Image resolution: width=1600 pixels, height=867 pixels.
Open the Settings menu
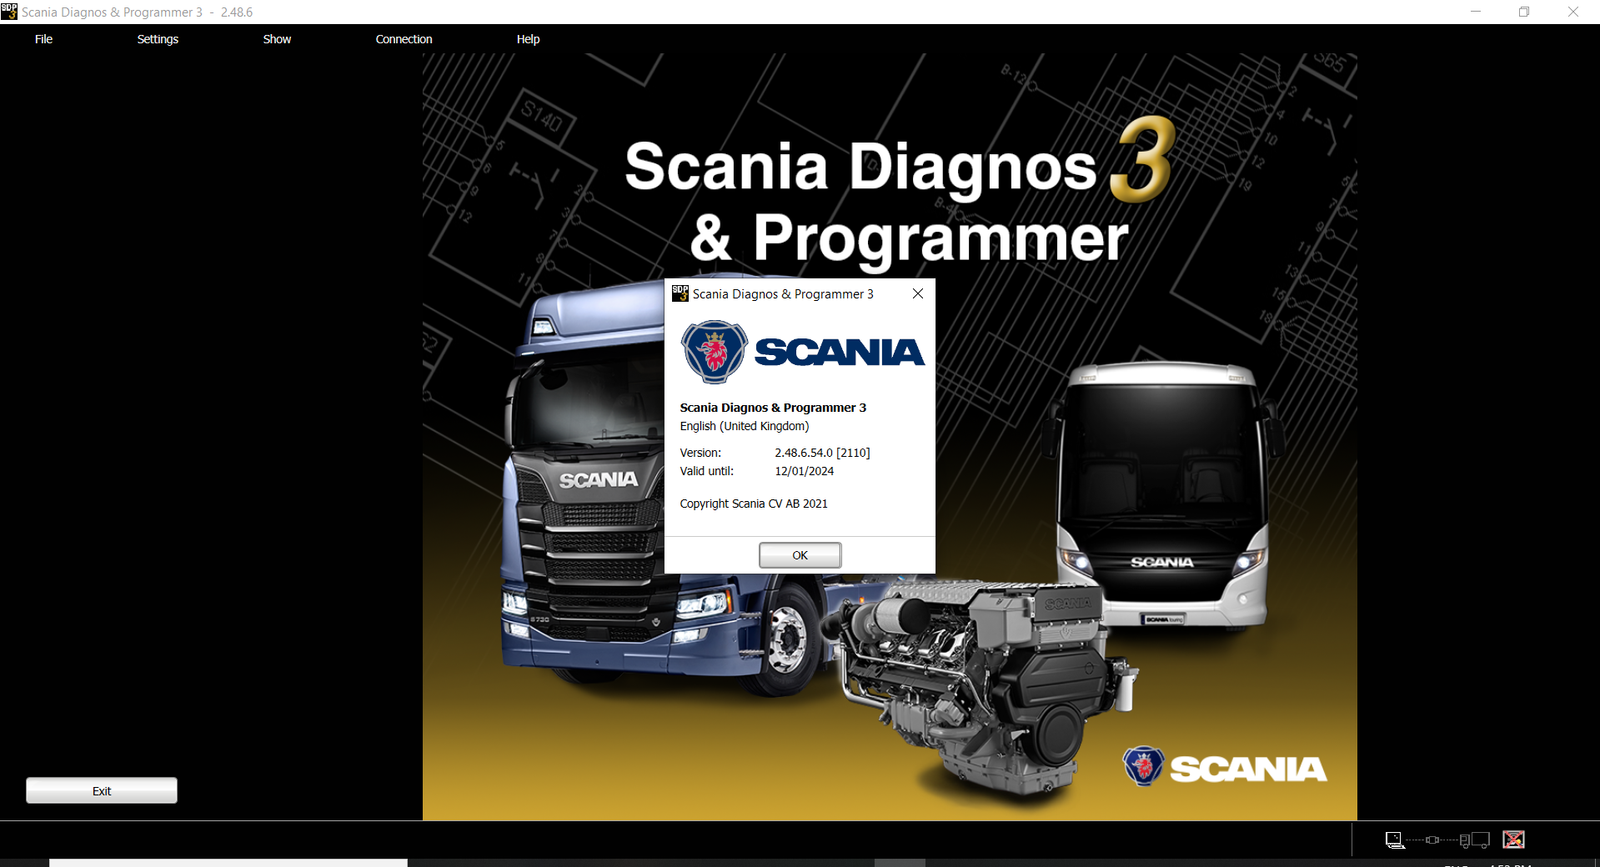tap(158, 39)
